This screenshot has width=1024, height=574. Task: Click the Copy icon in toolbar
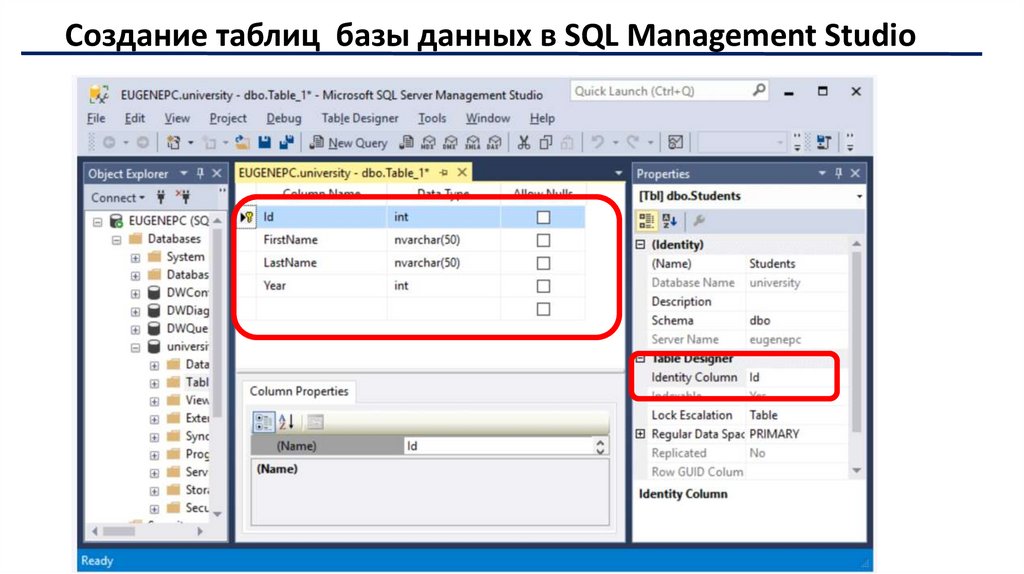(x=546, y=142)
